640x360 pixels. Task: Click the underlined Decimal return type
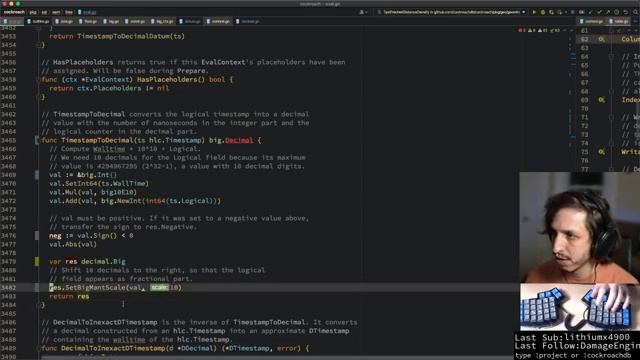coord(239,140)
